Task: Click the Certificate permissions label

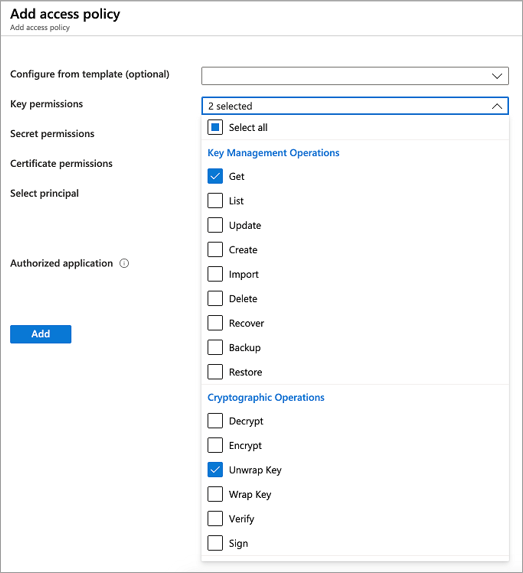Action: (x=61, y=163)
